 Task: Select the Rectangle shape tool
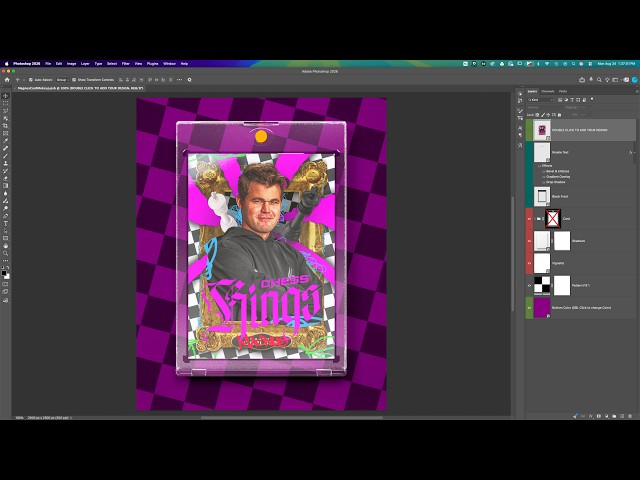coord(6,238)
